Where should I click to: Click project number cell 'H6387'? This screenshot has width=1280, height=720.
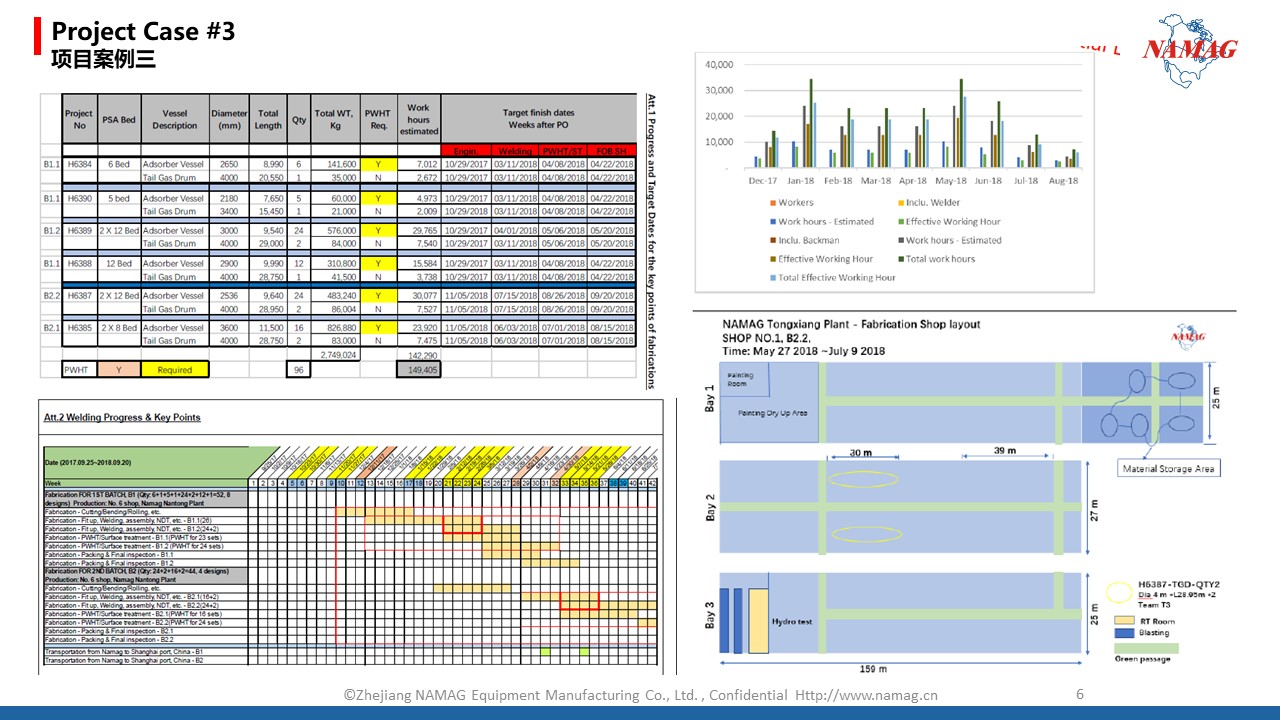coord(79,296)
